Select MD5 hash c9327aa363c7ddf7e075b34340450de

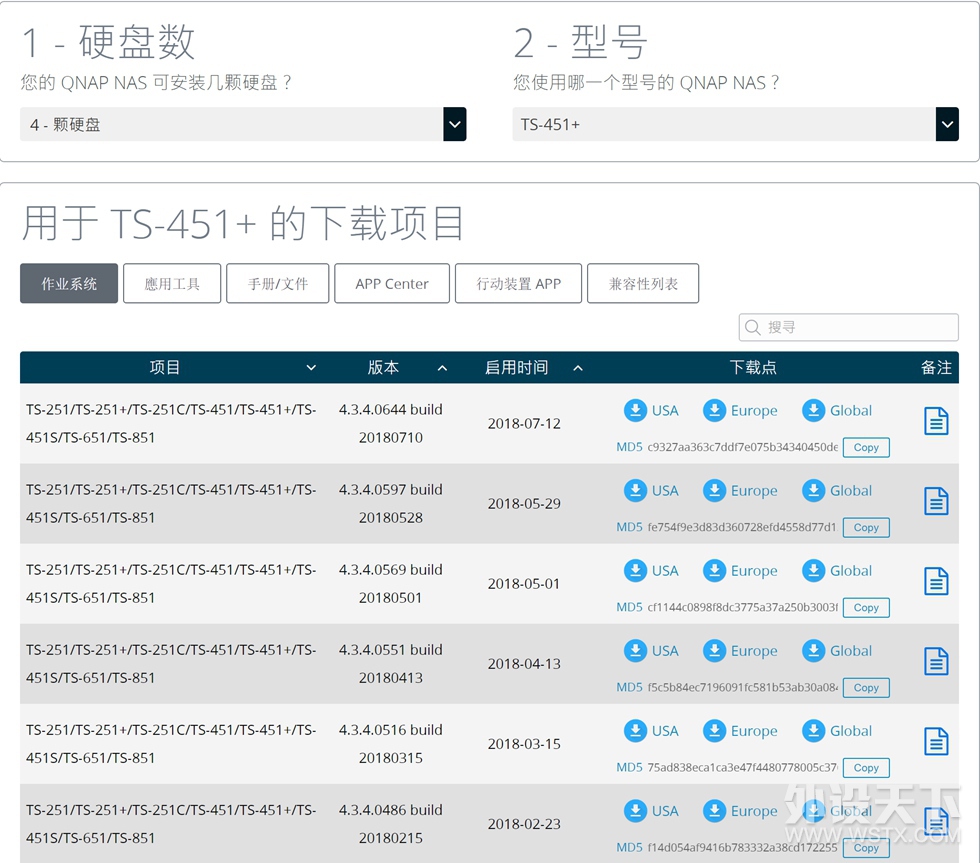click(742, 447)
